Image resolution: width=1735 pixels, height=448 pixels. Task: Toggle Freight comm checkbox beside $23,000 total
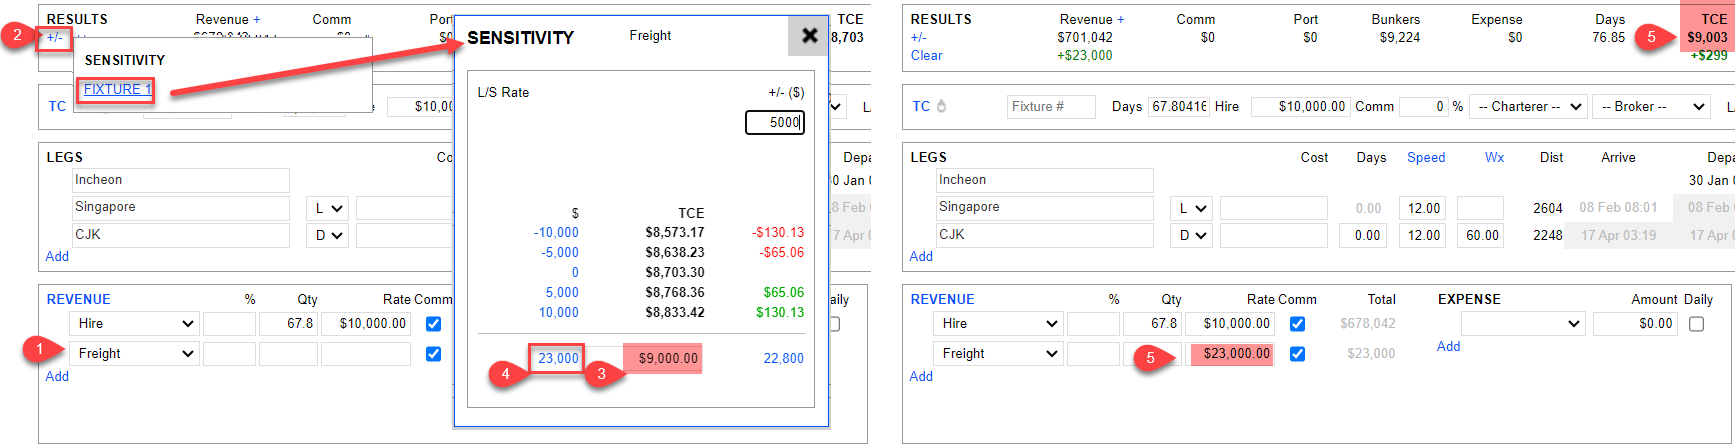(x=1297, y=353)
